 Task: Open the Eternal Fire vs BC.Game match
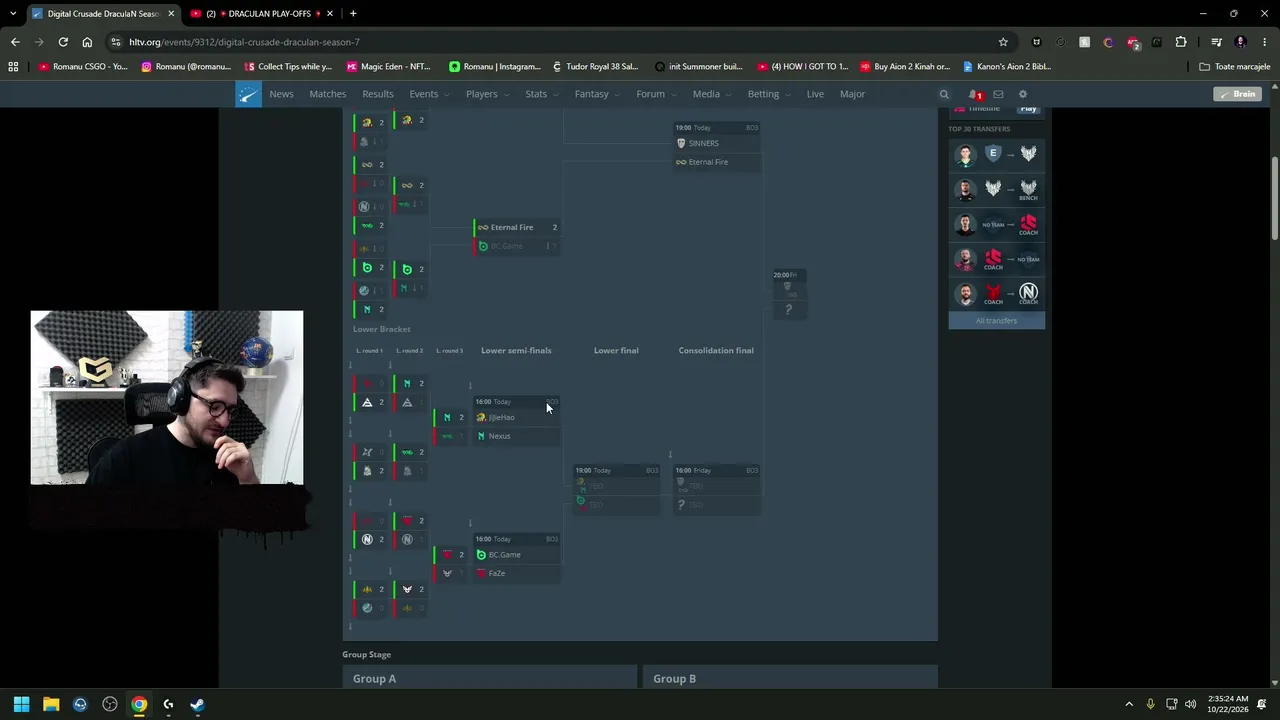(x=516, y=236)
